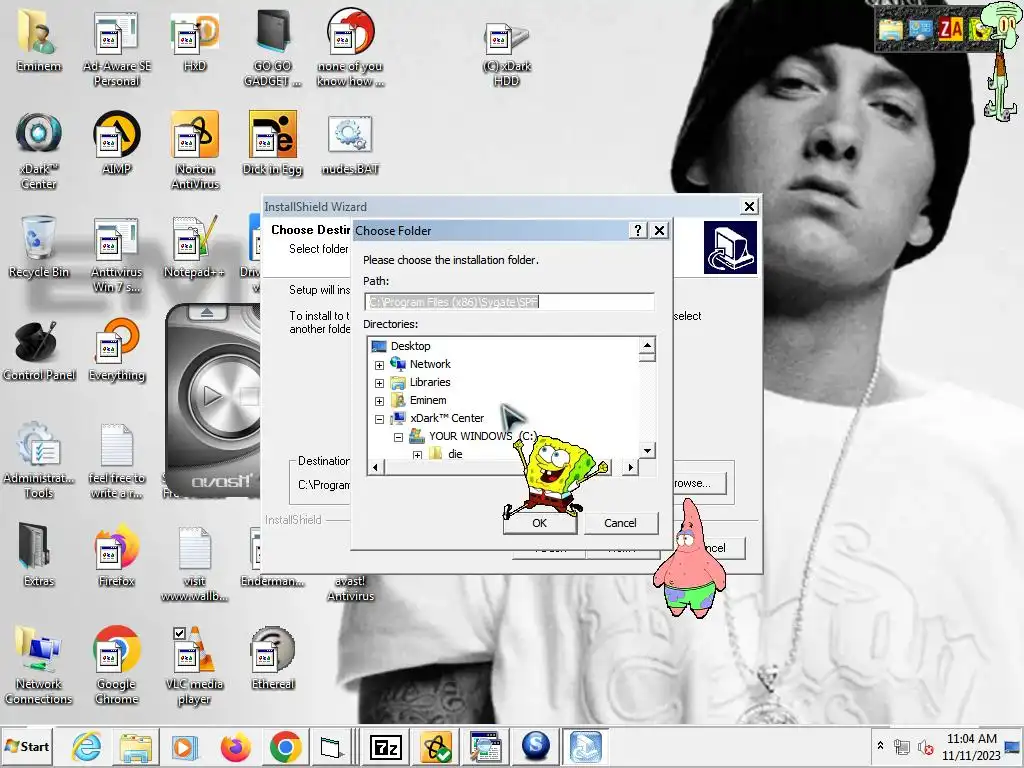Cancel the Choose Folder dialog
Viewport: 1024px width, 768px height.
[620, 522]
